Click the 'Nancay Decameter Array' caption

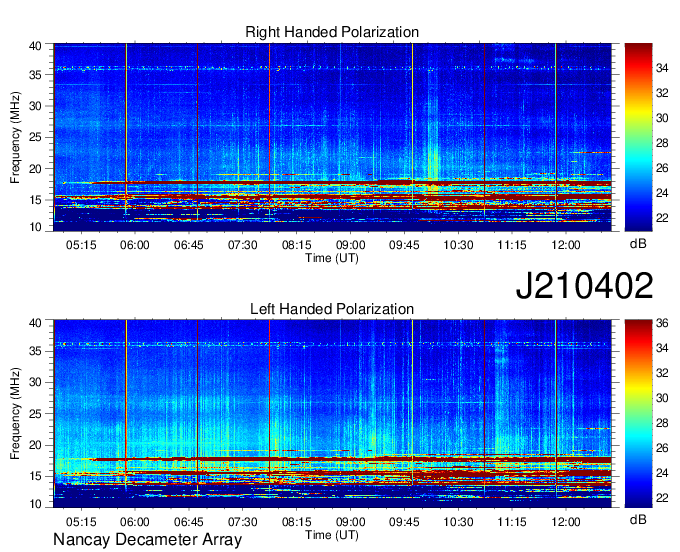coord(147,539)
